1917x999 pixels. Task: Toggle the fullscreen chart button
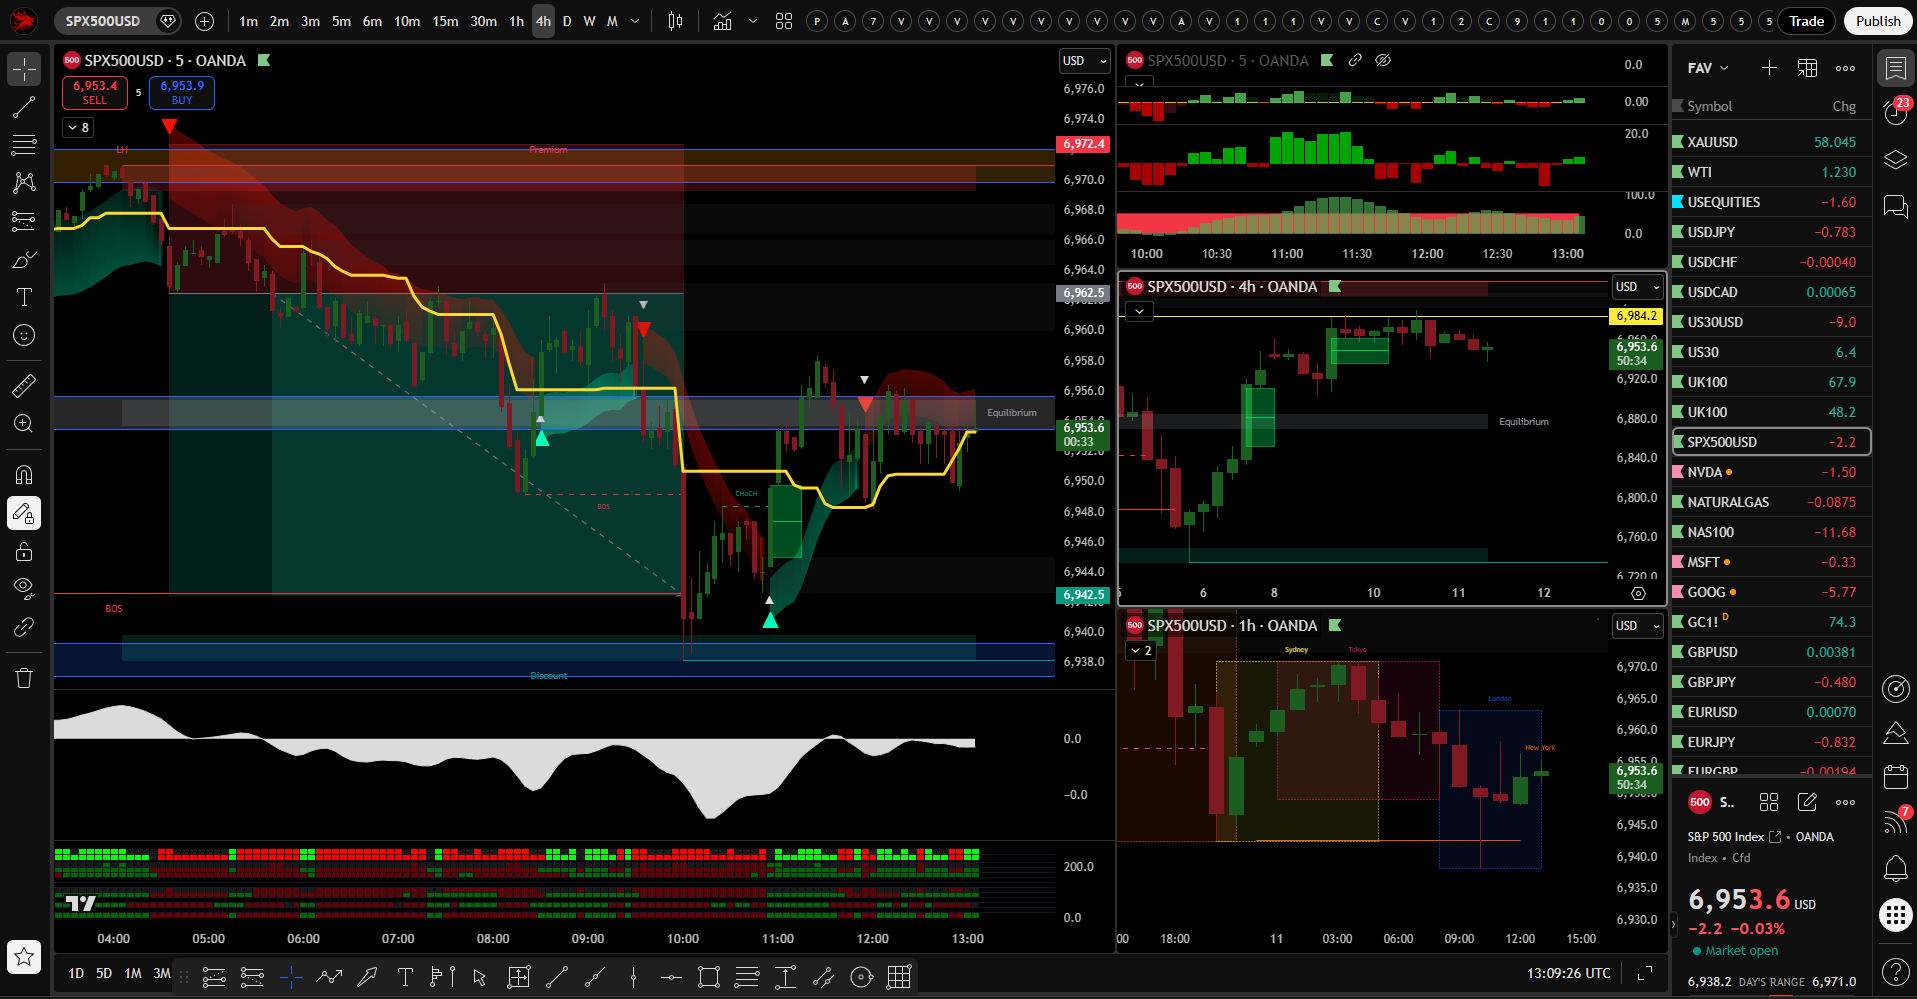click(1645, 973)
